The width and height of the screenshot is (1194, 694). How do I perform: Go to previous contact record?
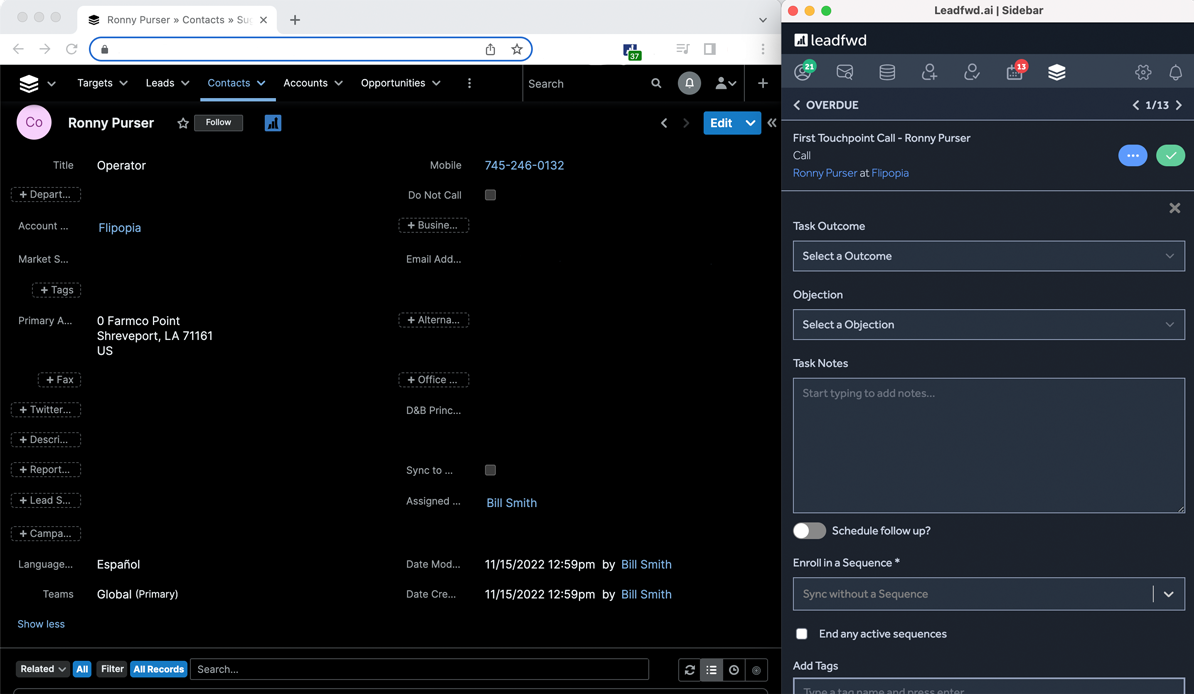(664, 123)
